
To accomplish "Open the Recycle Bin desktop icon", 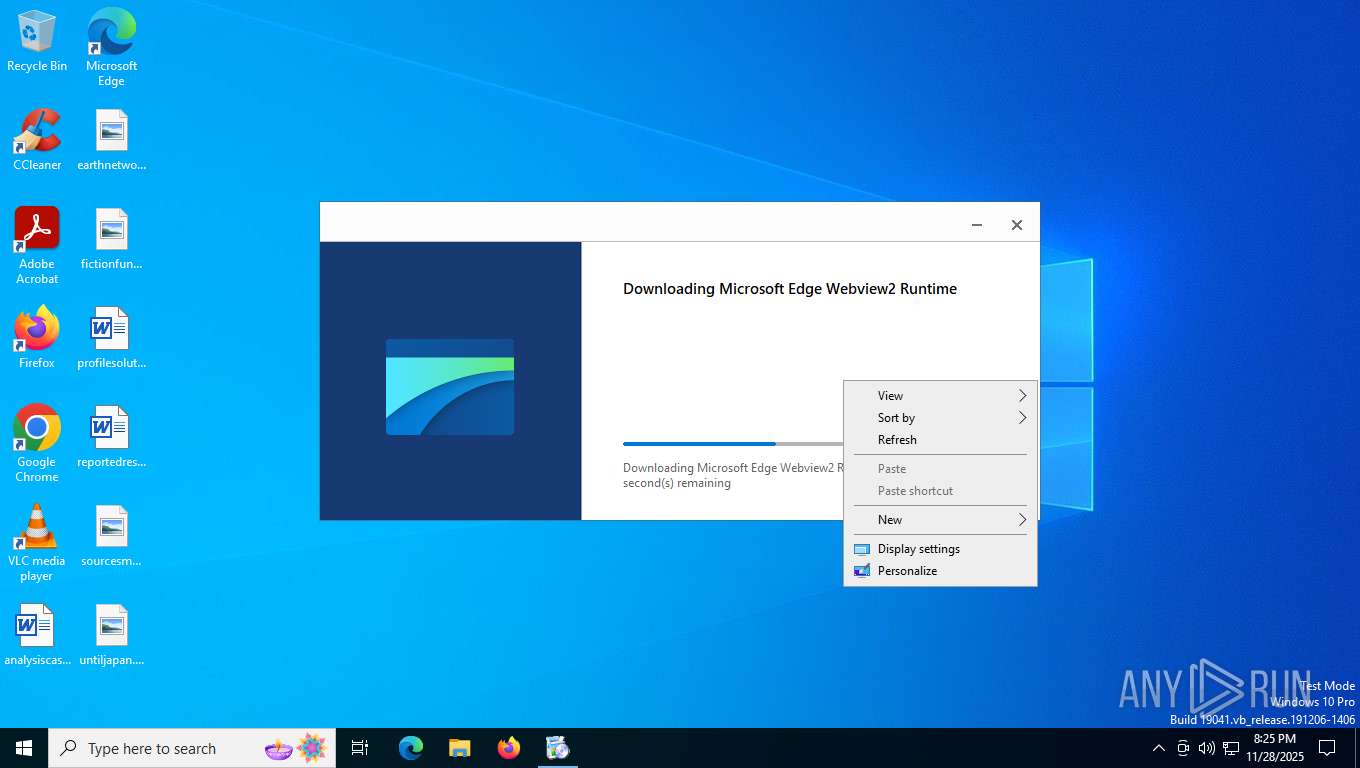I will (x=37, y=41).
